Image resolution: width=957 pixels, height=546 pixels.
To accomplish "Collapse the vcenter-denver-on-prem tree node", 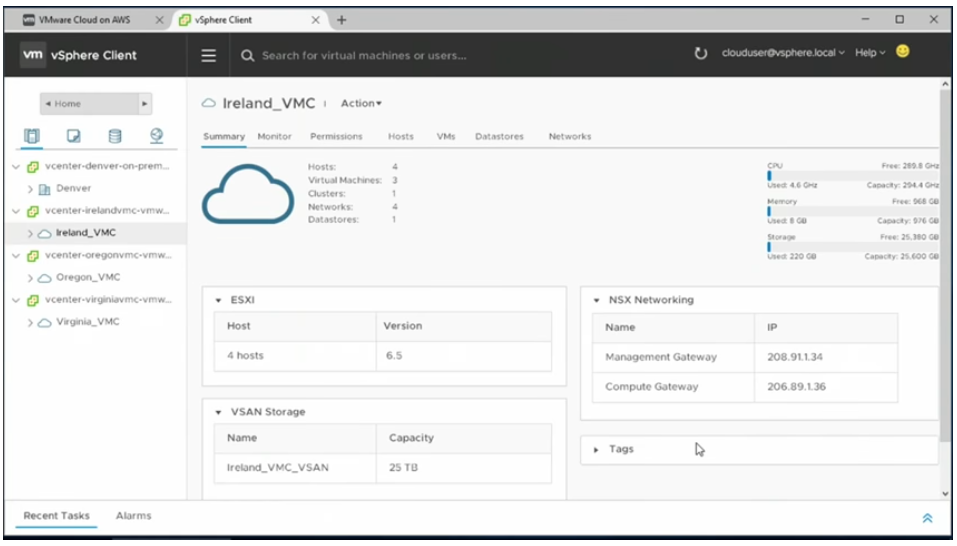I will coord(16,167).
